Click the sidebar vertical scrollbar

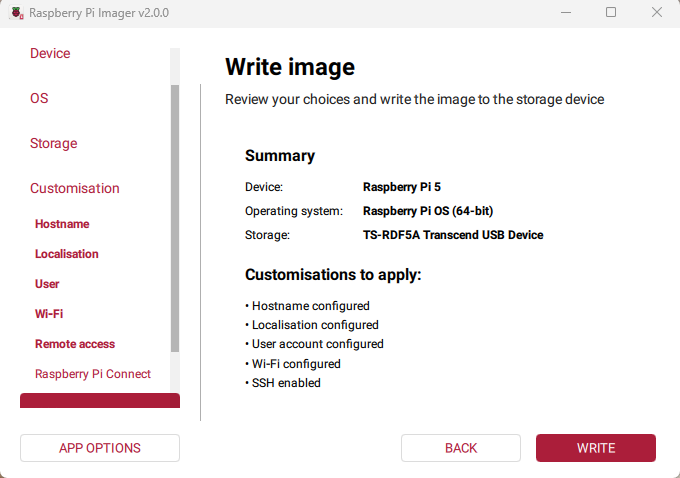[175, 218]
